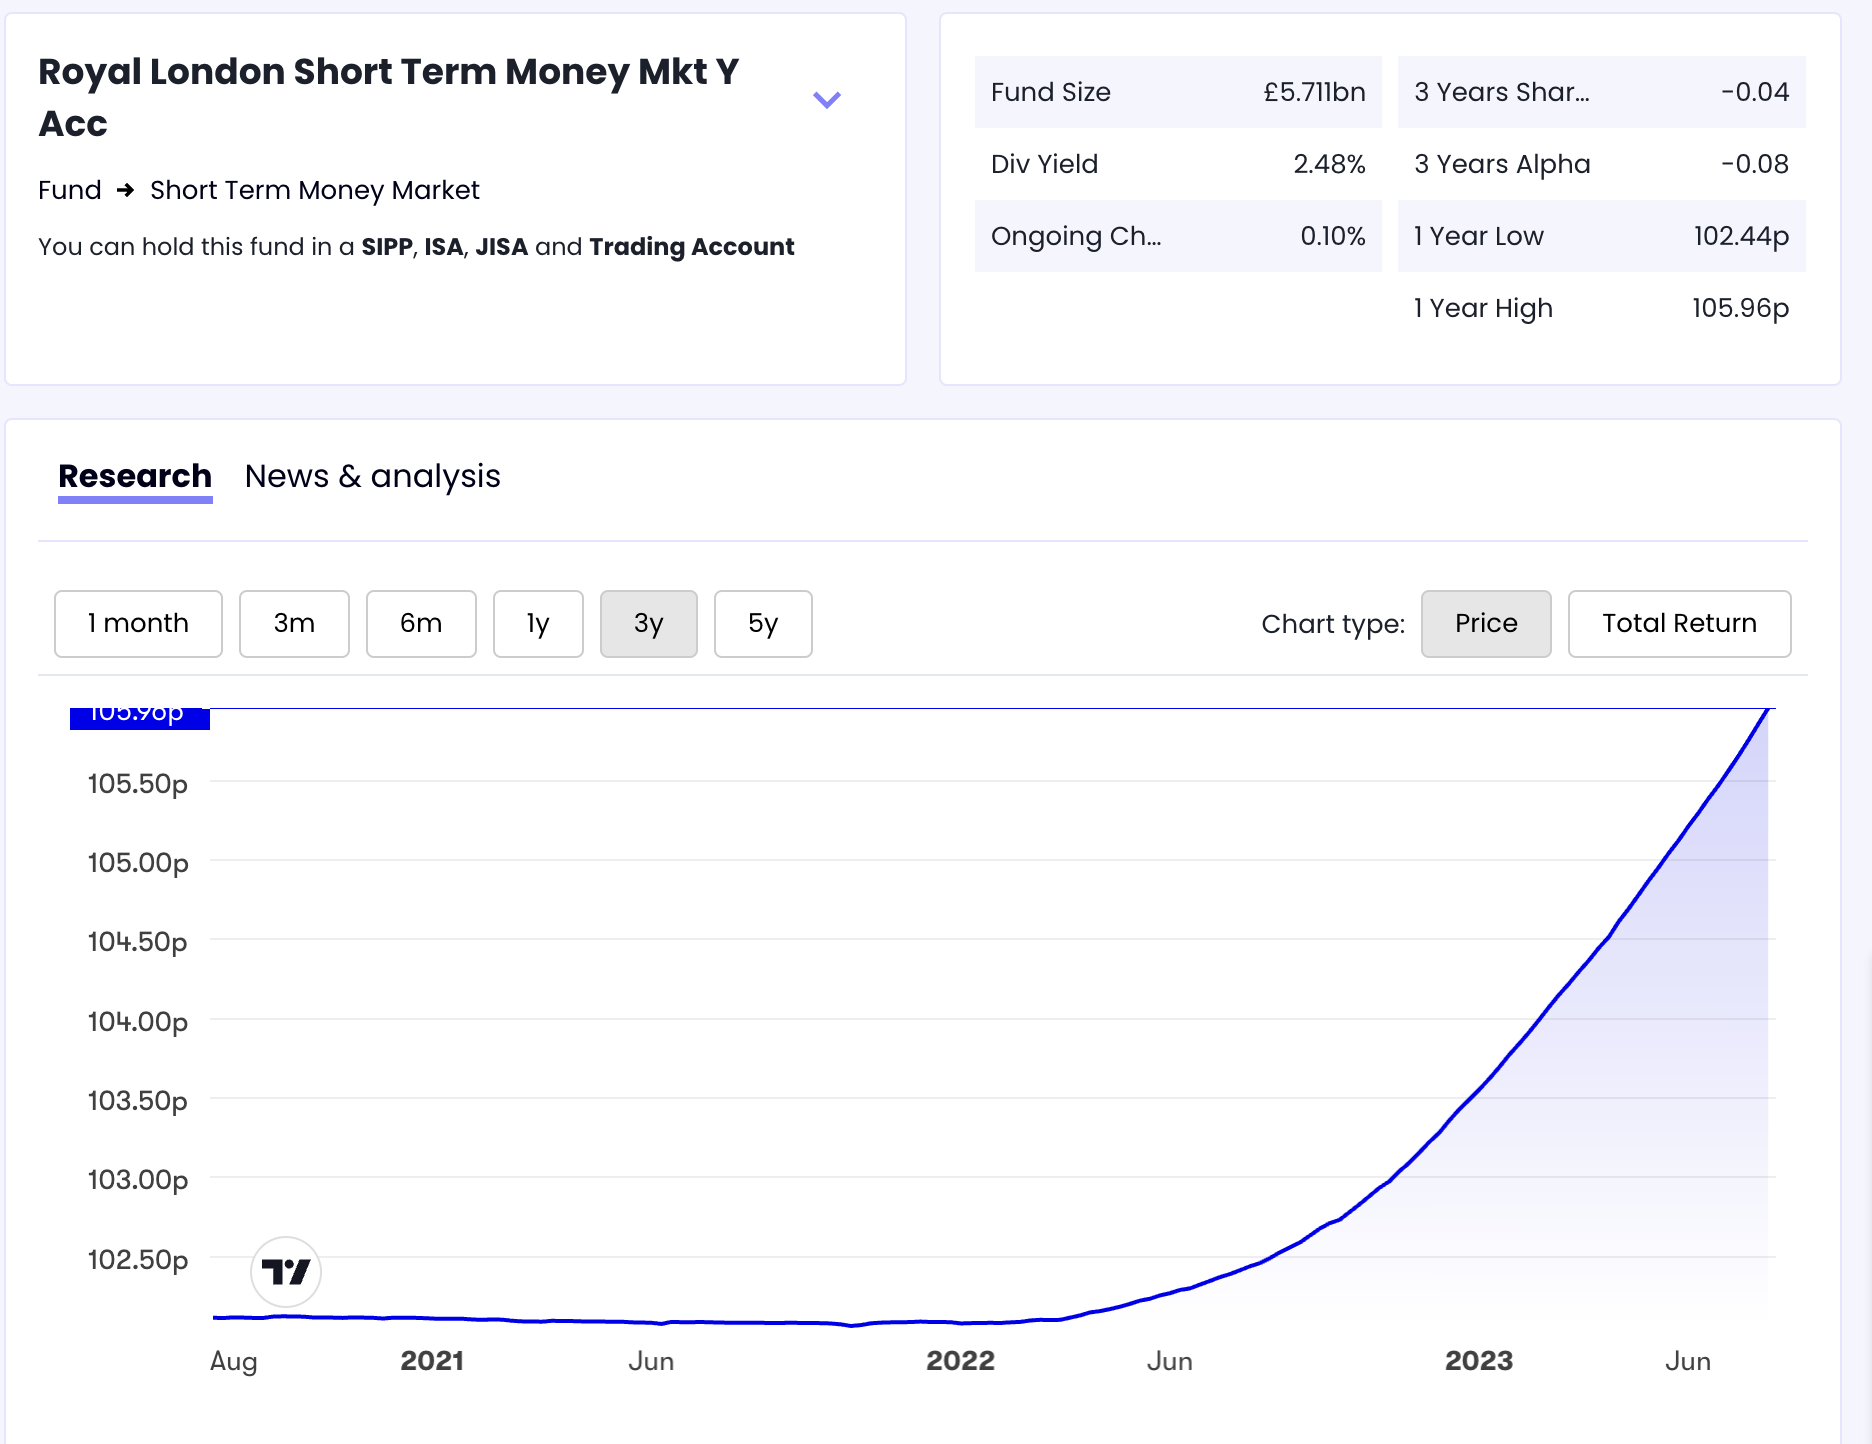Click the 1 Year High value 105.96p
Viewport: 1872px width, 1444px height.
(x=1740, y=308)
